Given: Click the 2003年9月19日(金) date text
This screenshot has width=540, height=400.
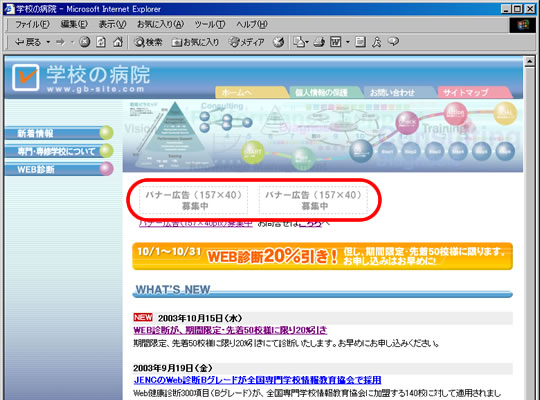Looking at the screenshot, I should click(173, 368).
